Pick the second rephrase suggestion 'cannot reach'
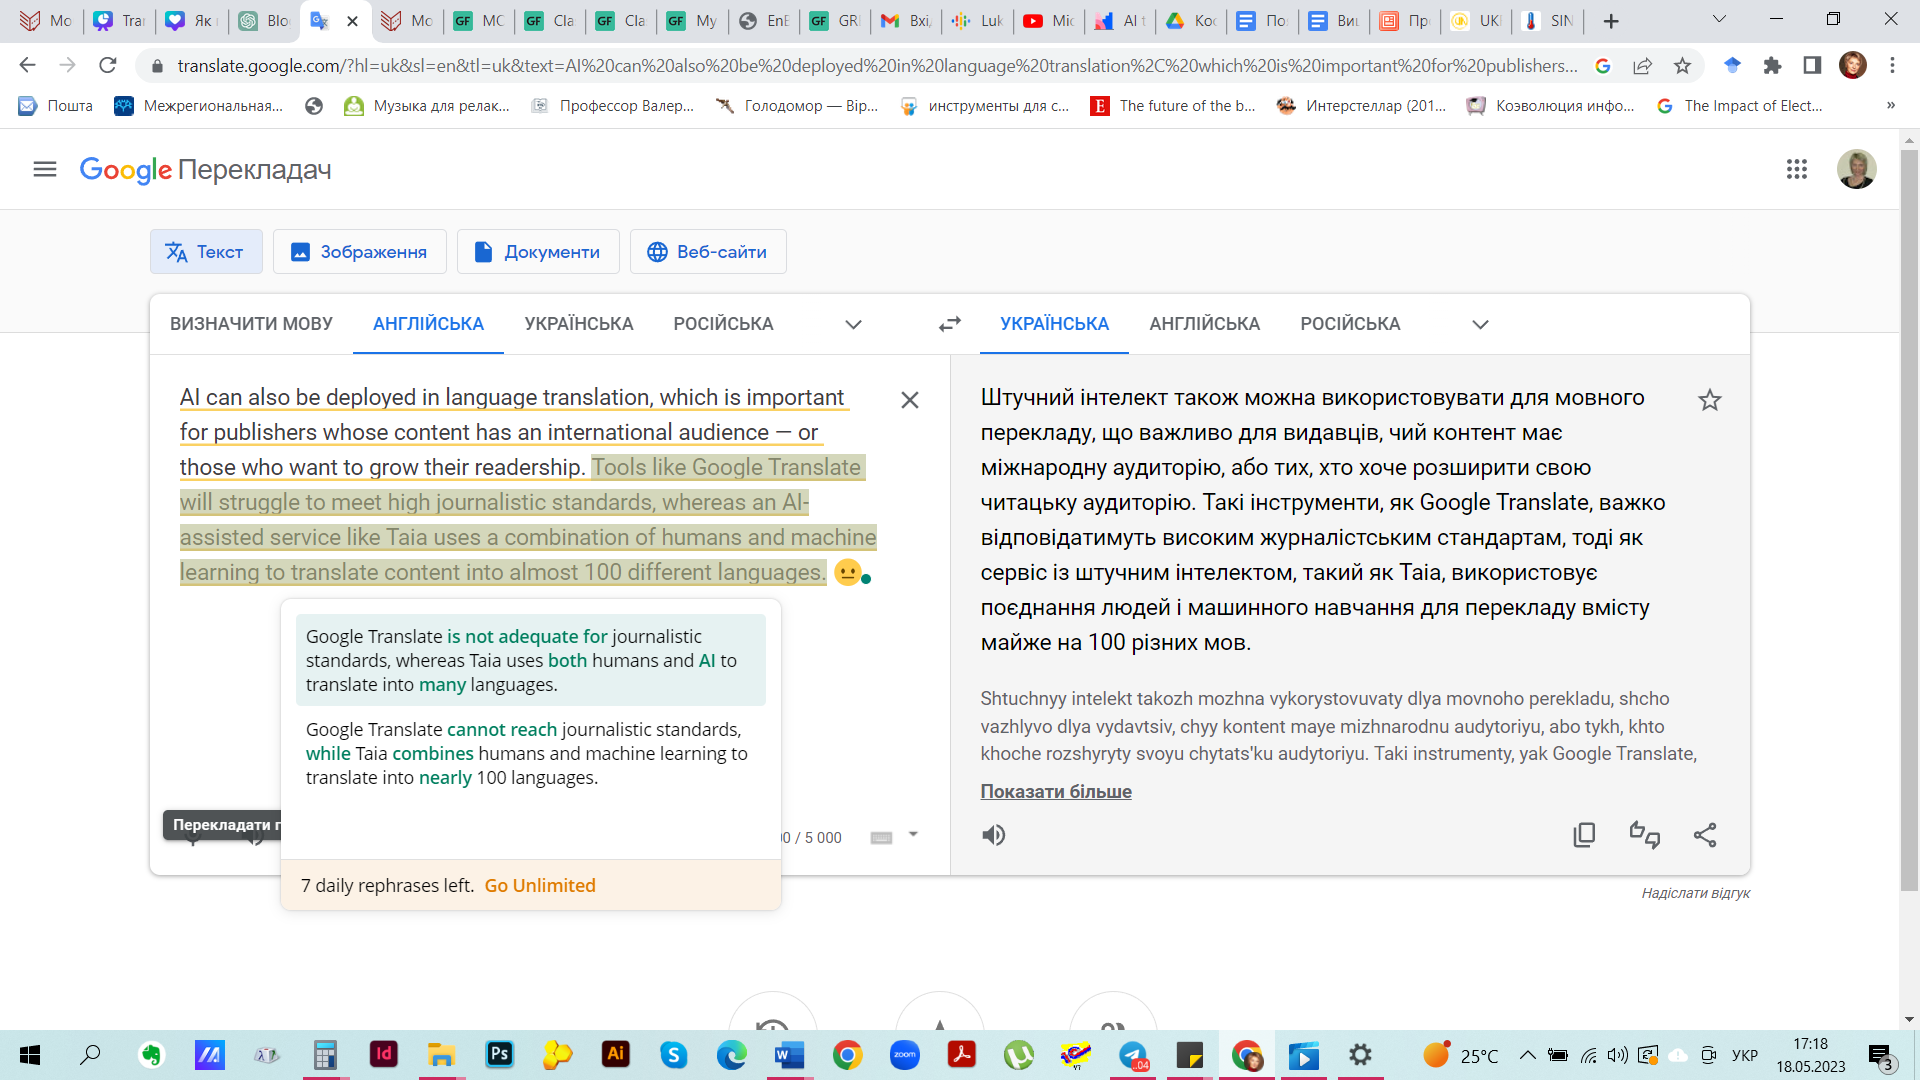 pyautogui.click(x=531, y=753)
